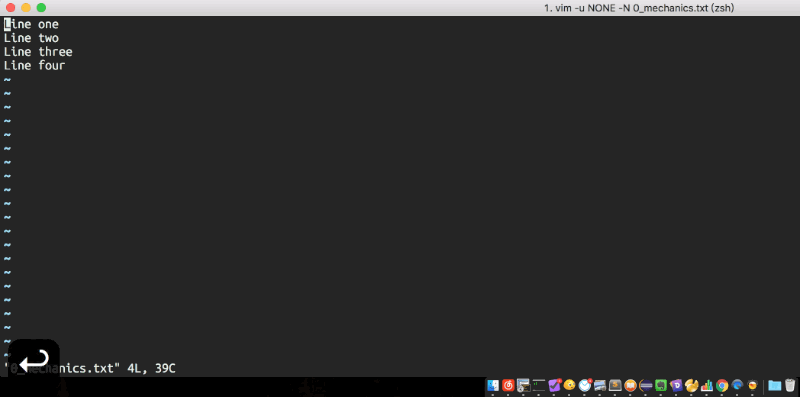Click on the word "three"
Image resolution: width=800 pixels, height=397 pixels.
click(55, 52)
